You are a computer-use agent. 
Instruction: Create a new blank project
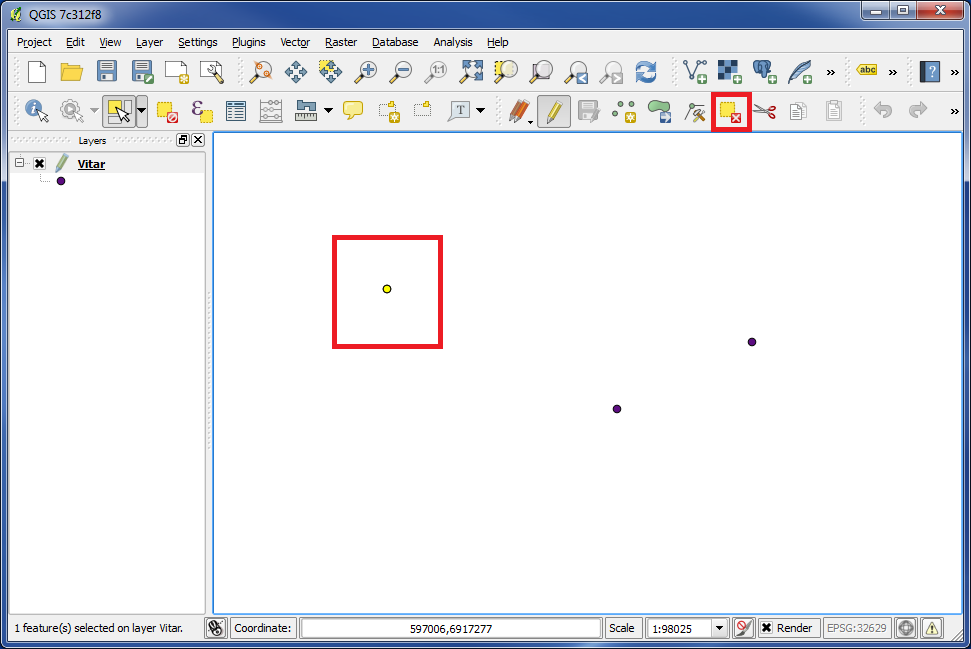(x=37, y=72)
